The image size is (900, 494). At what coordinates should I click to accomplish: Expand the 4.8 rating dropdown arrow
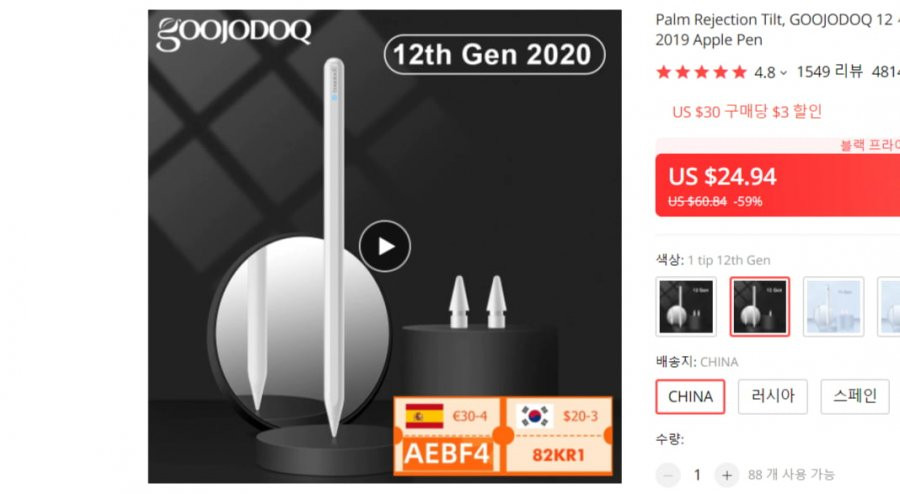783,73
